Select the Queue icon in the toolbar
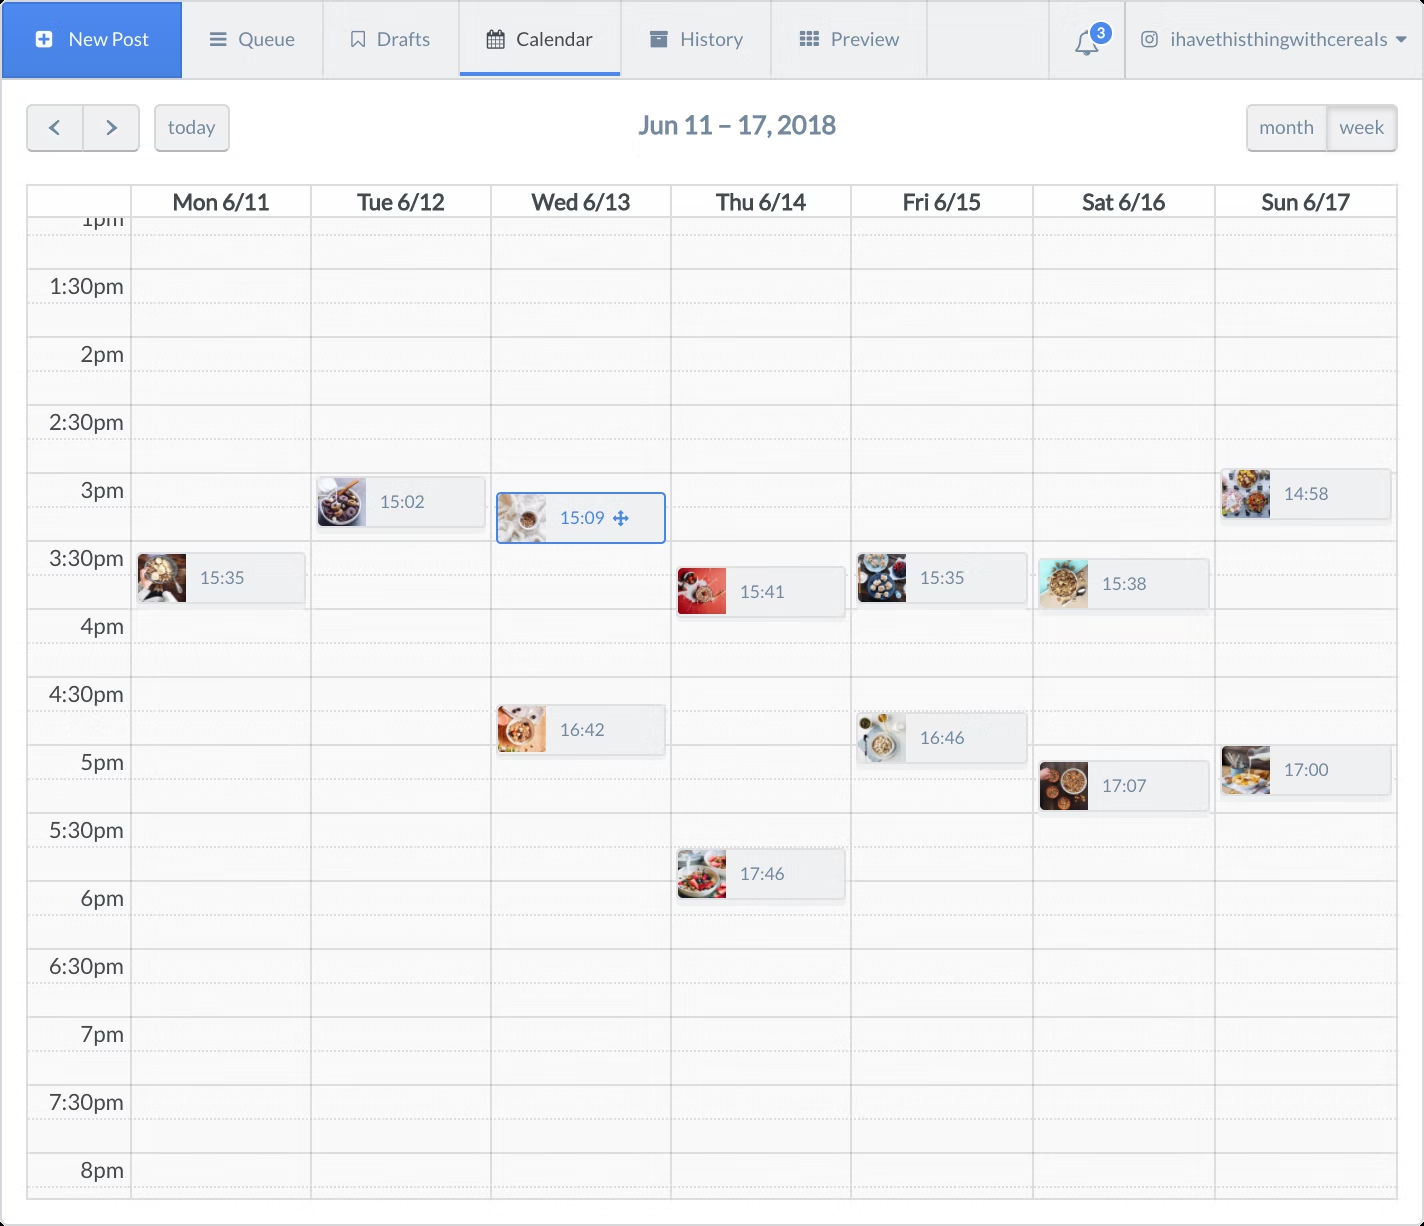 point(218,39)
